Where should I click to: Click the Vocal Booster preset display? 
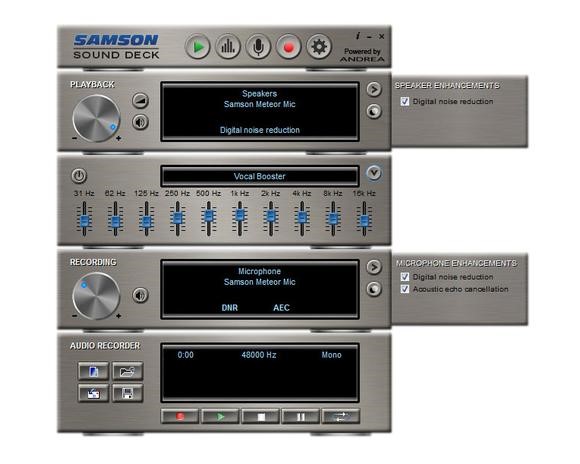coord(260,176)
